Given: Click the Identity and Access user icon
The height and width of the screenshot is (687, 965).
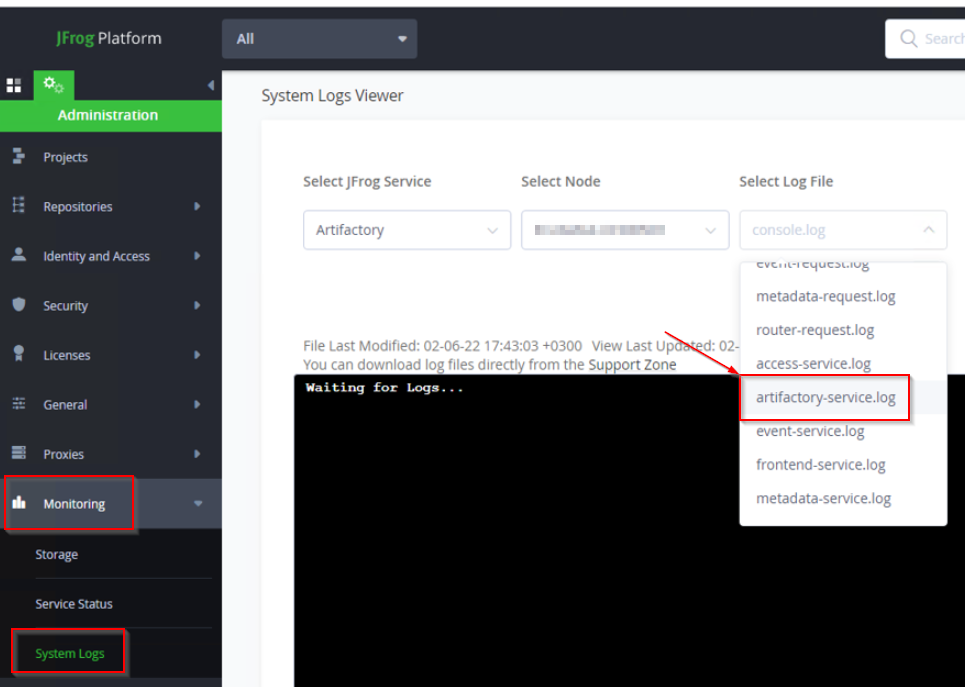Looking at the screenshot, I should 18,255.
